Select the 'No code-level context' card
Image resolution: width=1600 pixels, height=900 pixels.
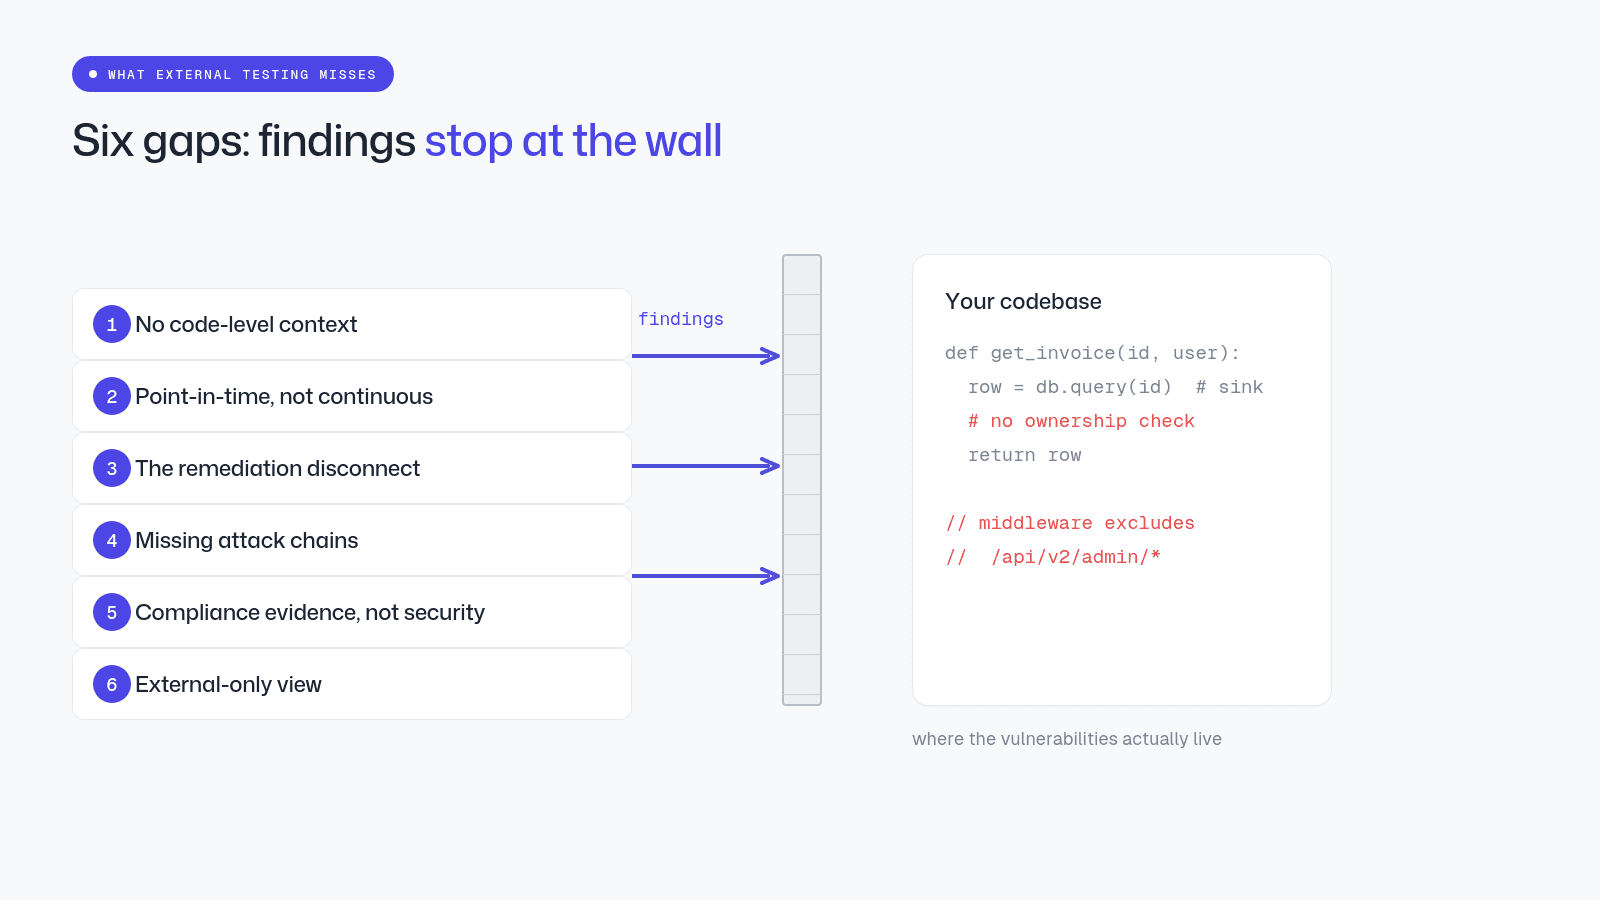tap(352, 324)
